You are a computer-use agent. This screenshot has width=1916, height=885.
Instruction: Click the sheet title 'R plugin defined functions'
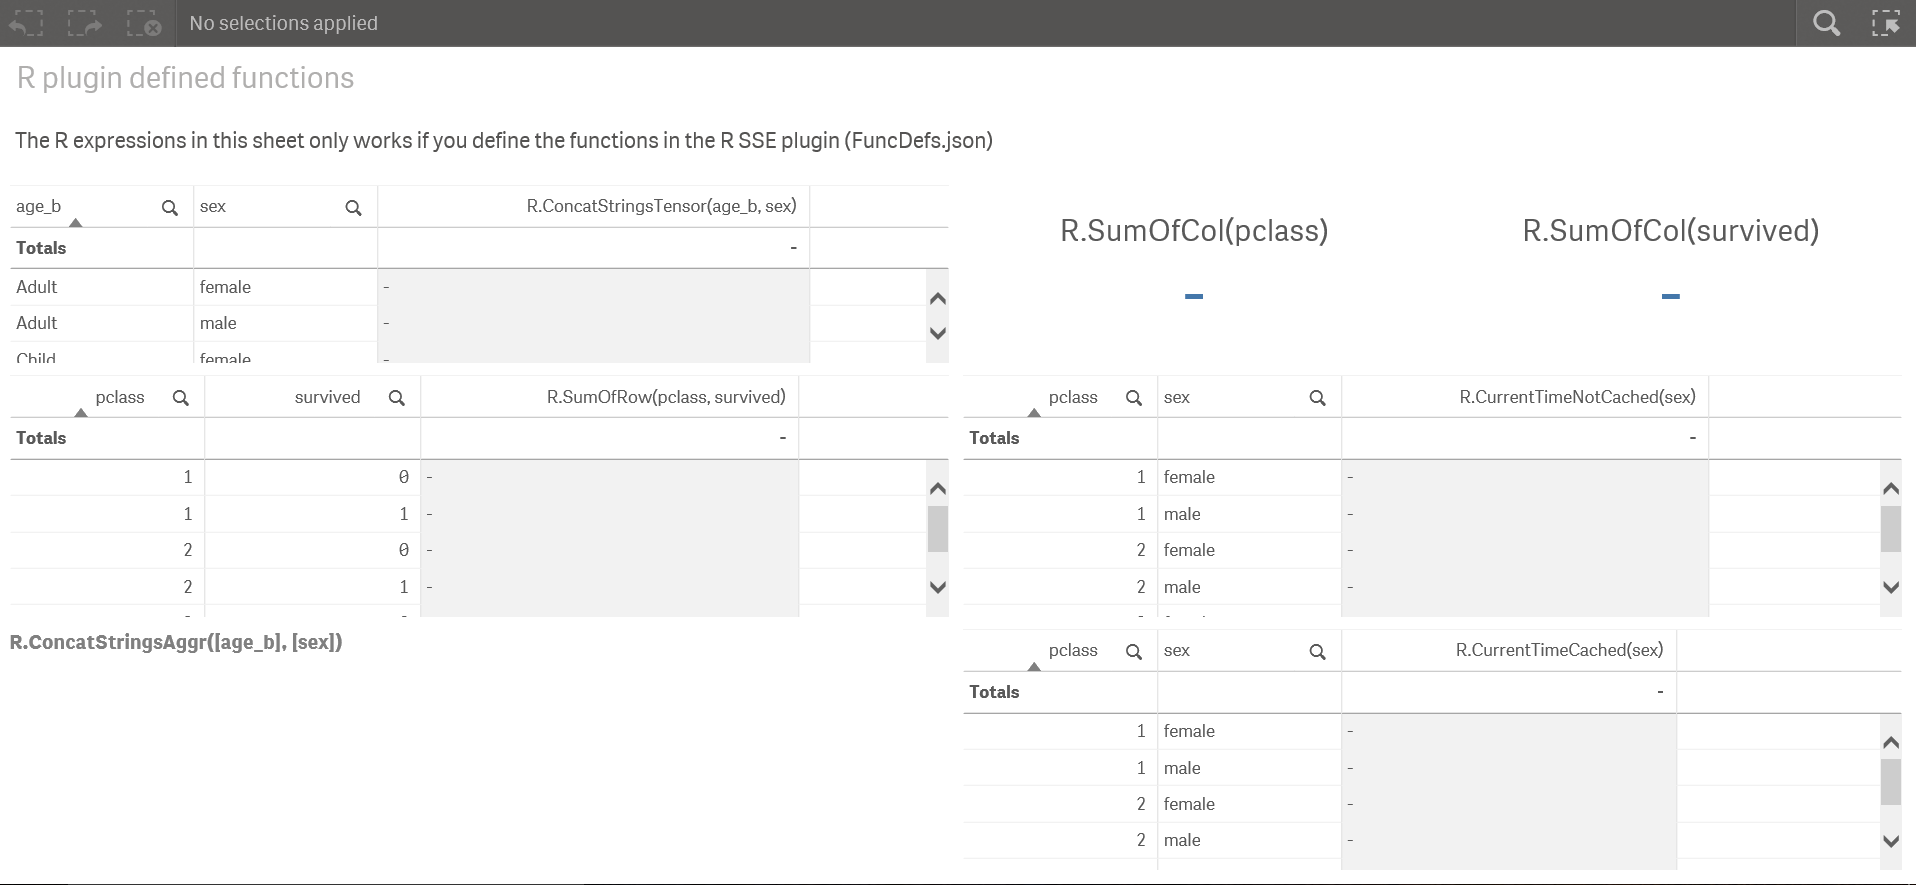[185, 78]
